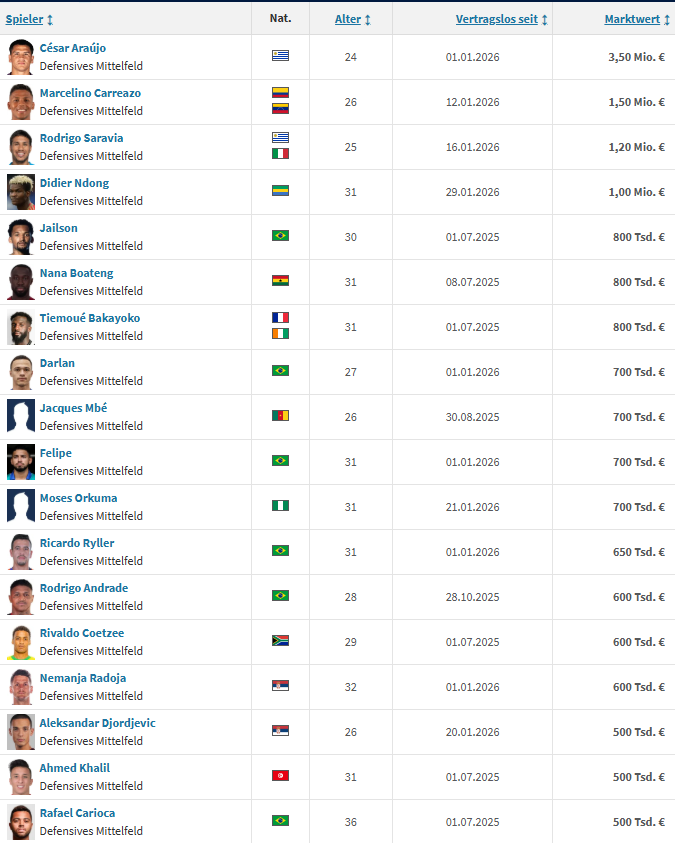The image size is (675, 843).
Task: Open Darlan's player profile link
Action: 57,363
